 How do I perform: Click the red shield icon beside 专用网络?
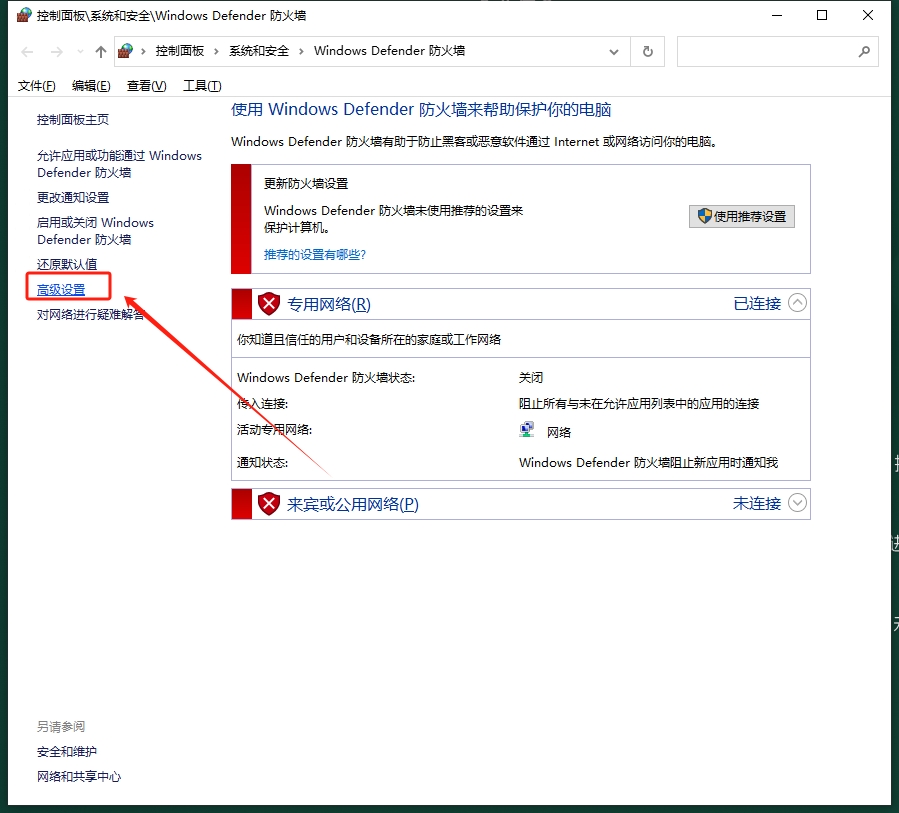coord(268,304)
